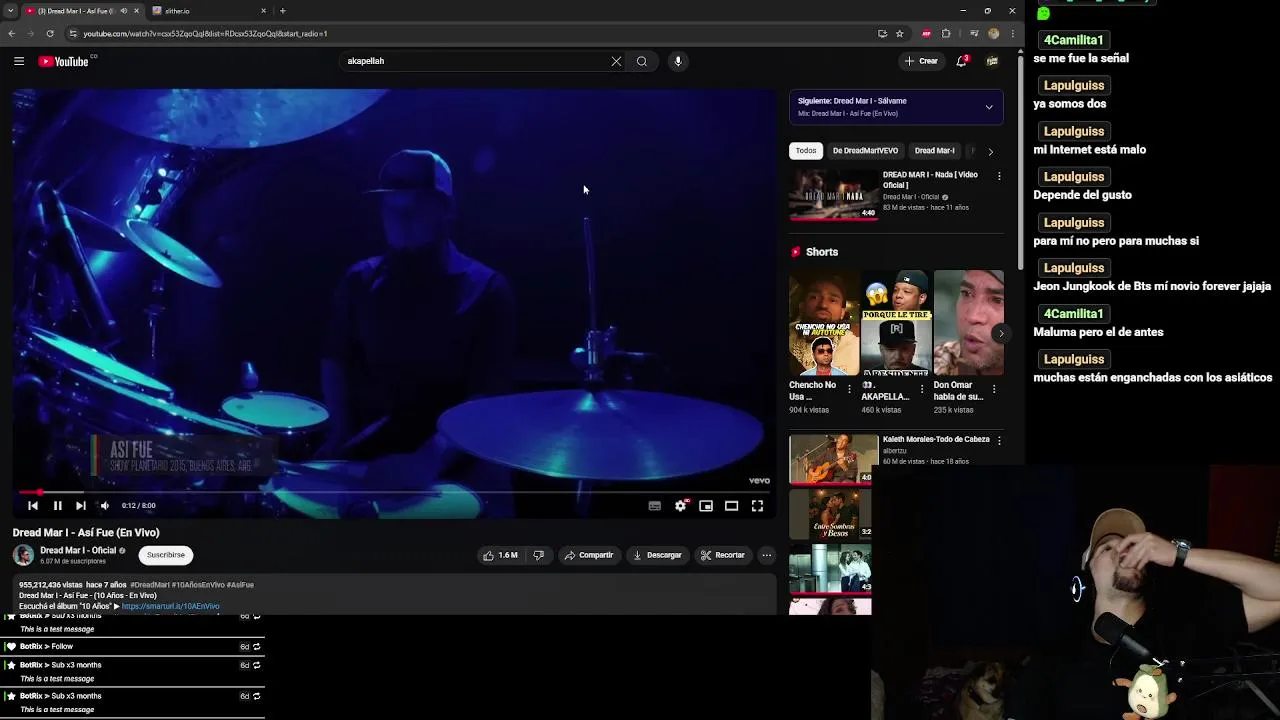Clear the search box text
The height and width of the screenshot is (720, 1280).
[x=616, y=61]
